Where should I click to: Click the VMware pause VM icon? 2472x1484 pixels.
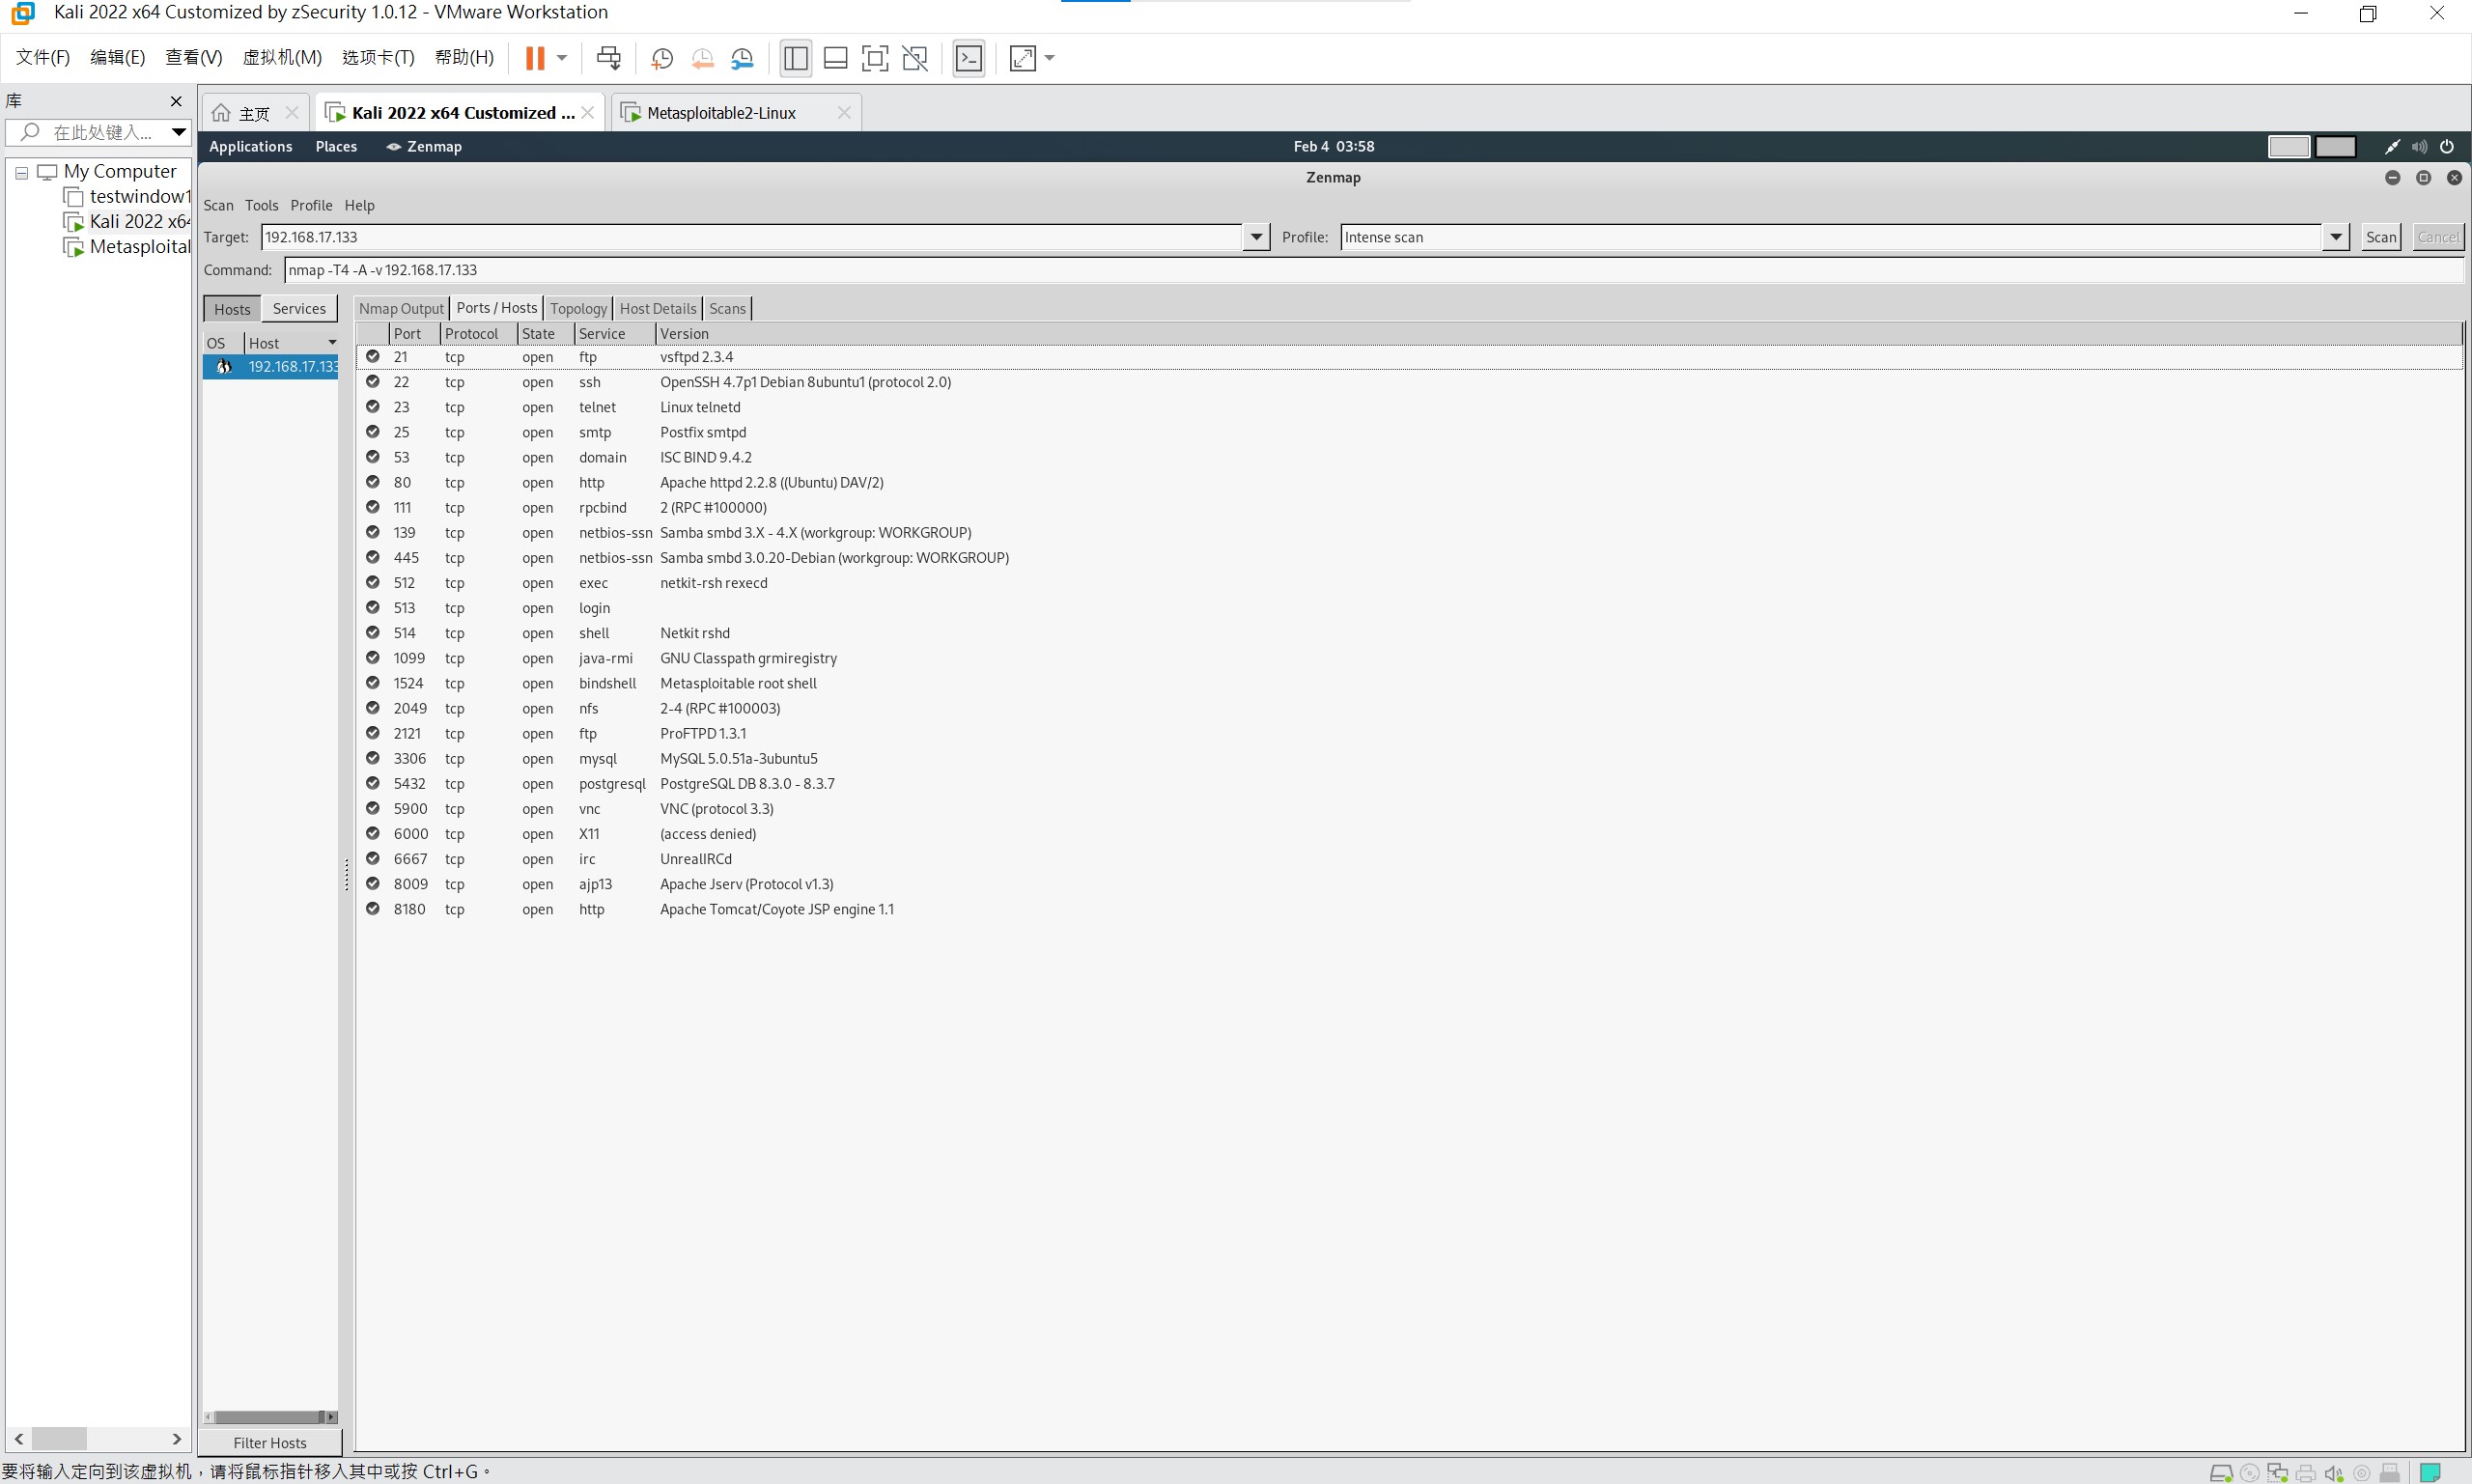coord(535,58)
